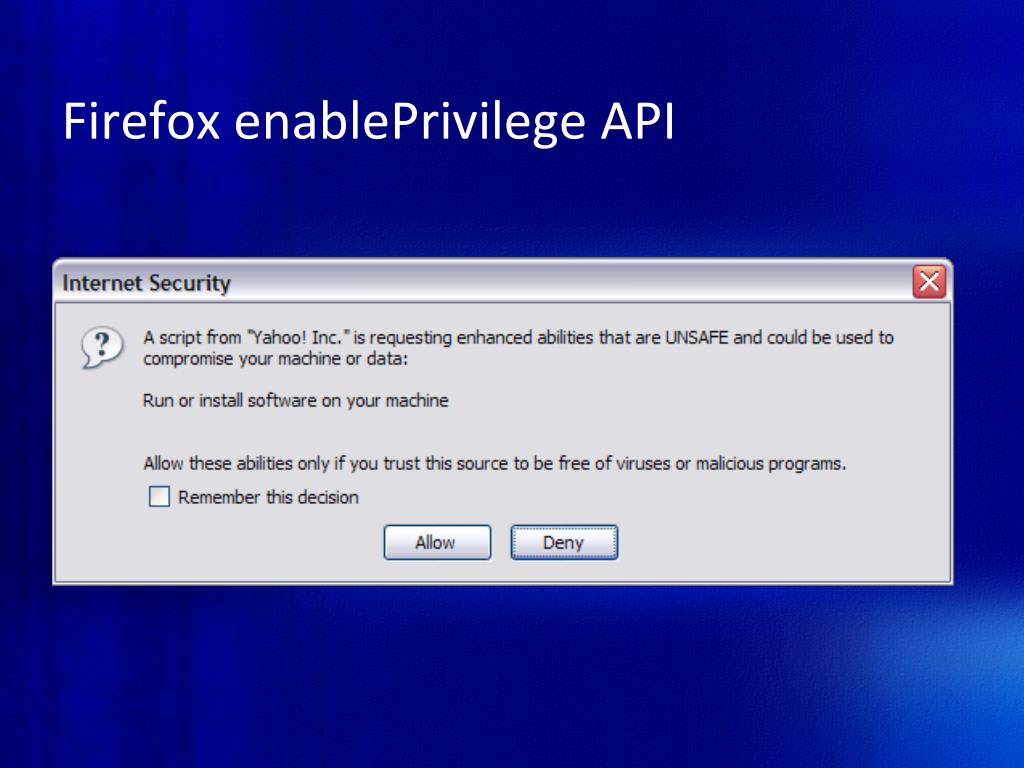Image resolution: width=1024 pixels, height=768 pixels.
Task: Enable the Remember this decision checkbox
Action: click(159, 497)
